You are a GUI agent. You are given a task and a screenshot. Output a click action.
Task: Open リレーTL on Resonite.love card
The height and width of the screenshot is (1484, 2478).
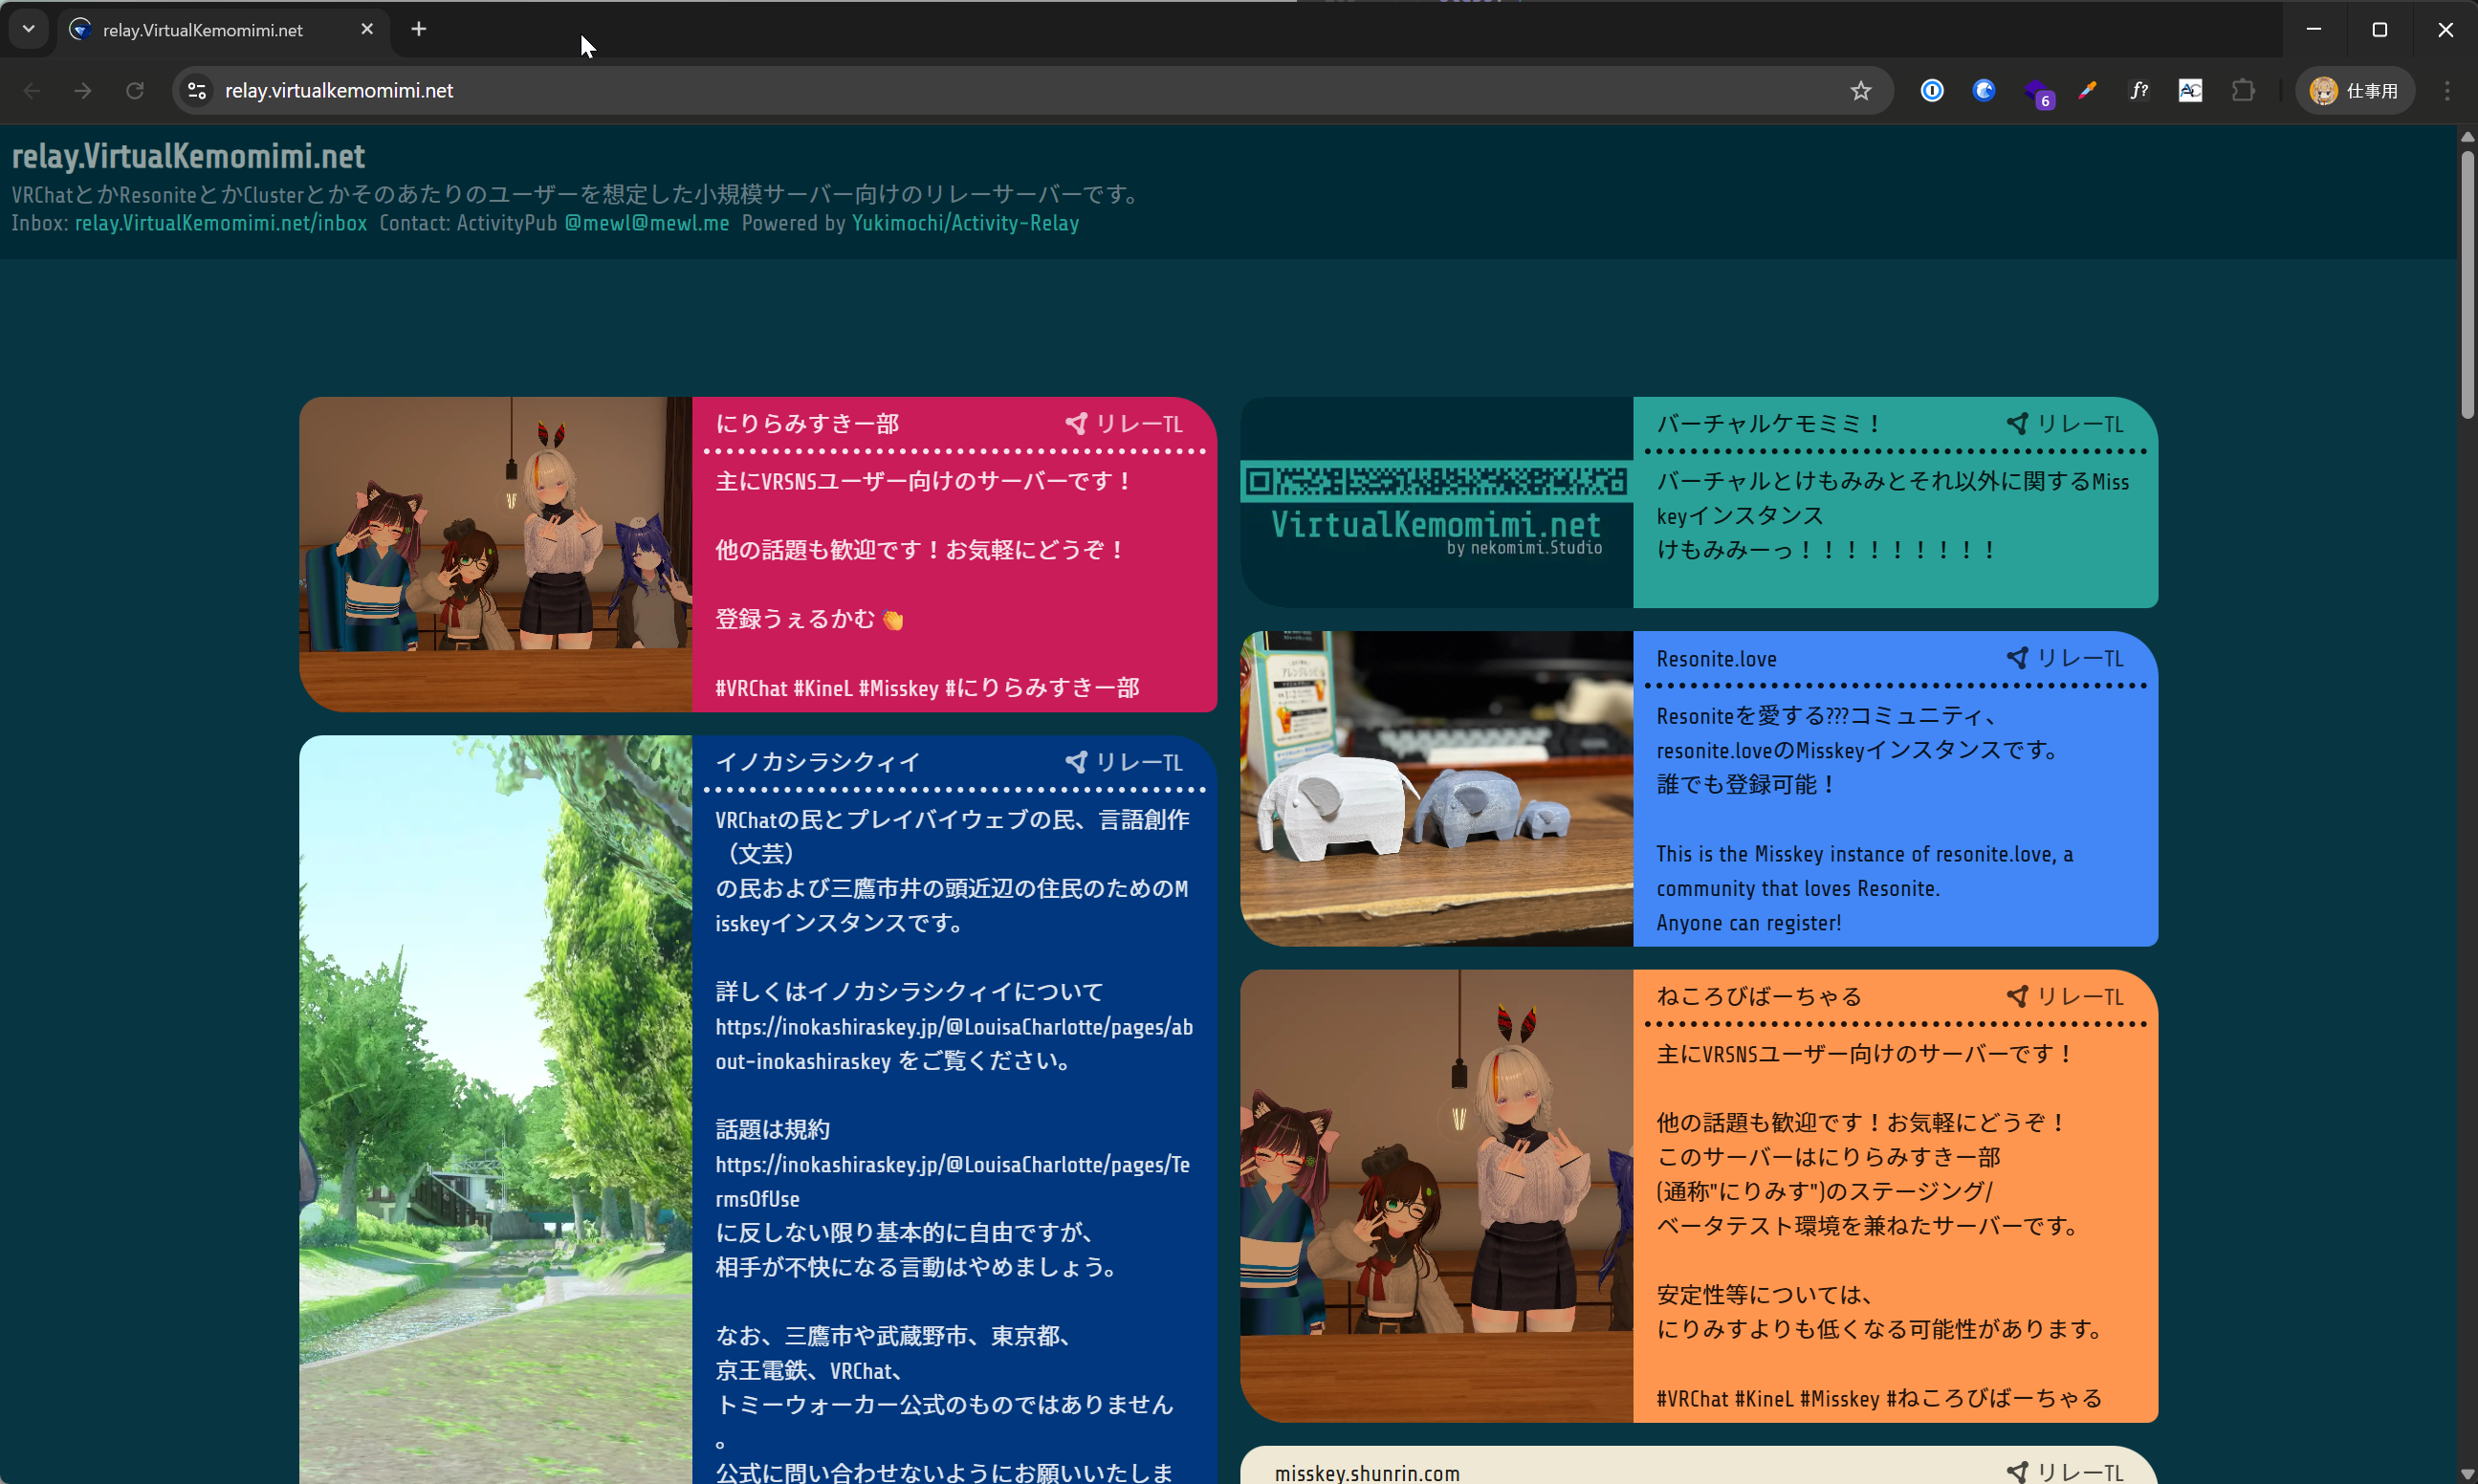point(2065,658)
